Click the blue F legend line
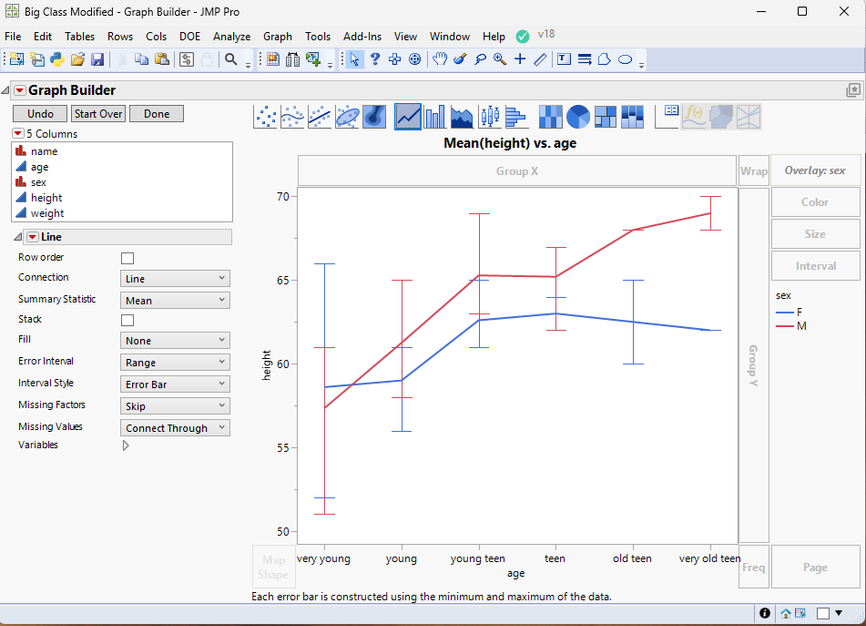This screenshot has width=866, height=626. tap(785, 312)
